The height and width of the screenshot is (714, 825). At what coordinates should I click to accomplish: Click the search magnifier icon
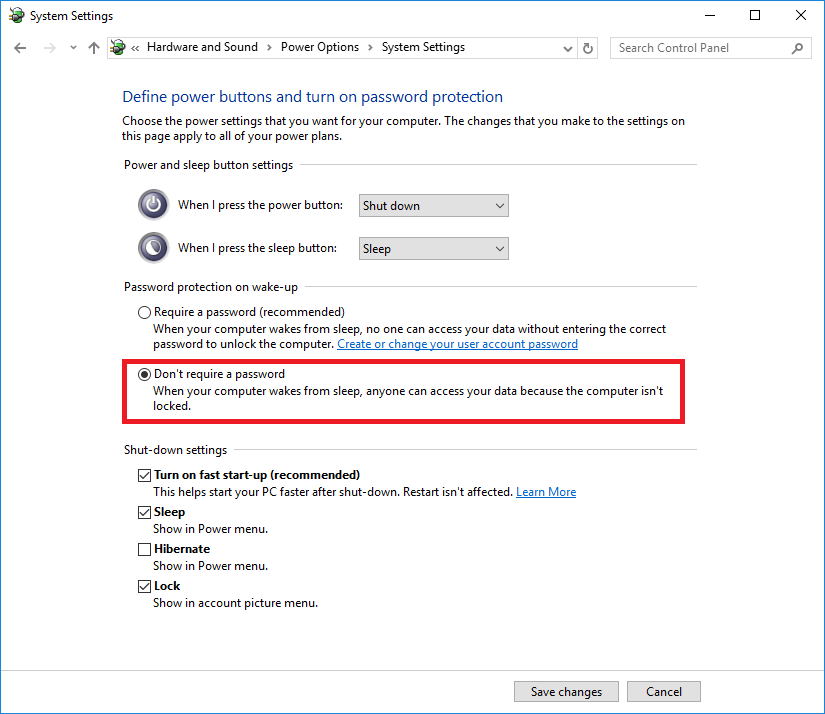point(797,48)
